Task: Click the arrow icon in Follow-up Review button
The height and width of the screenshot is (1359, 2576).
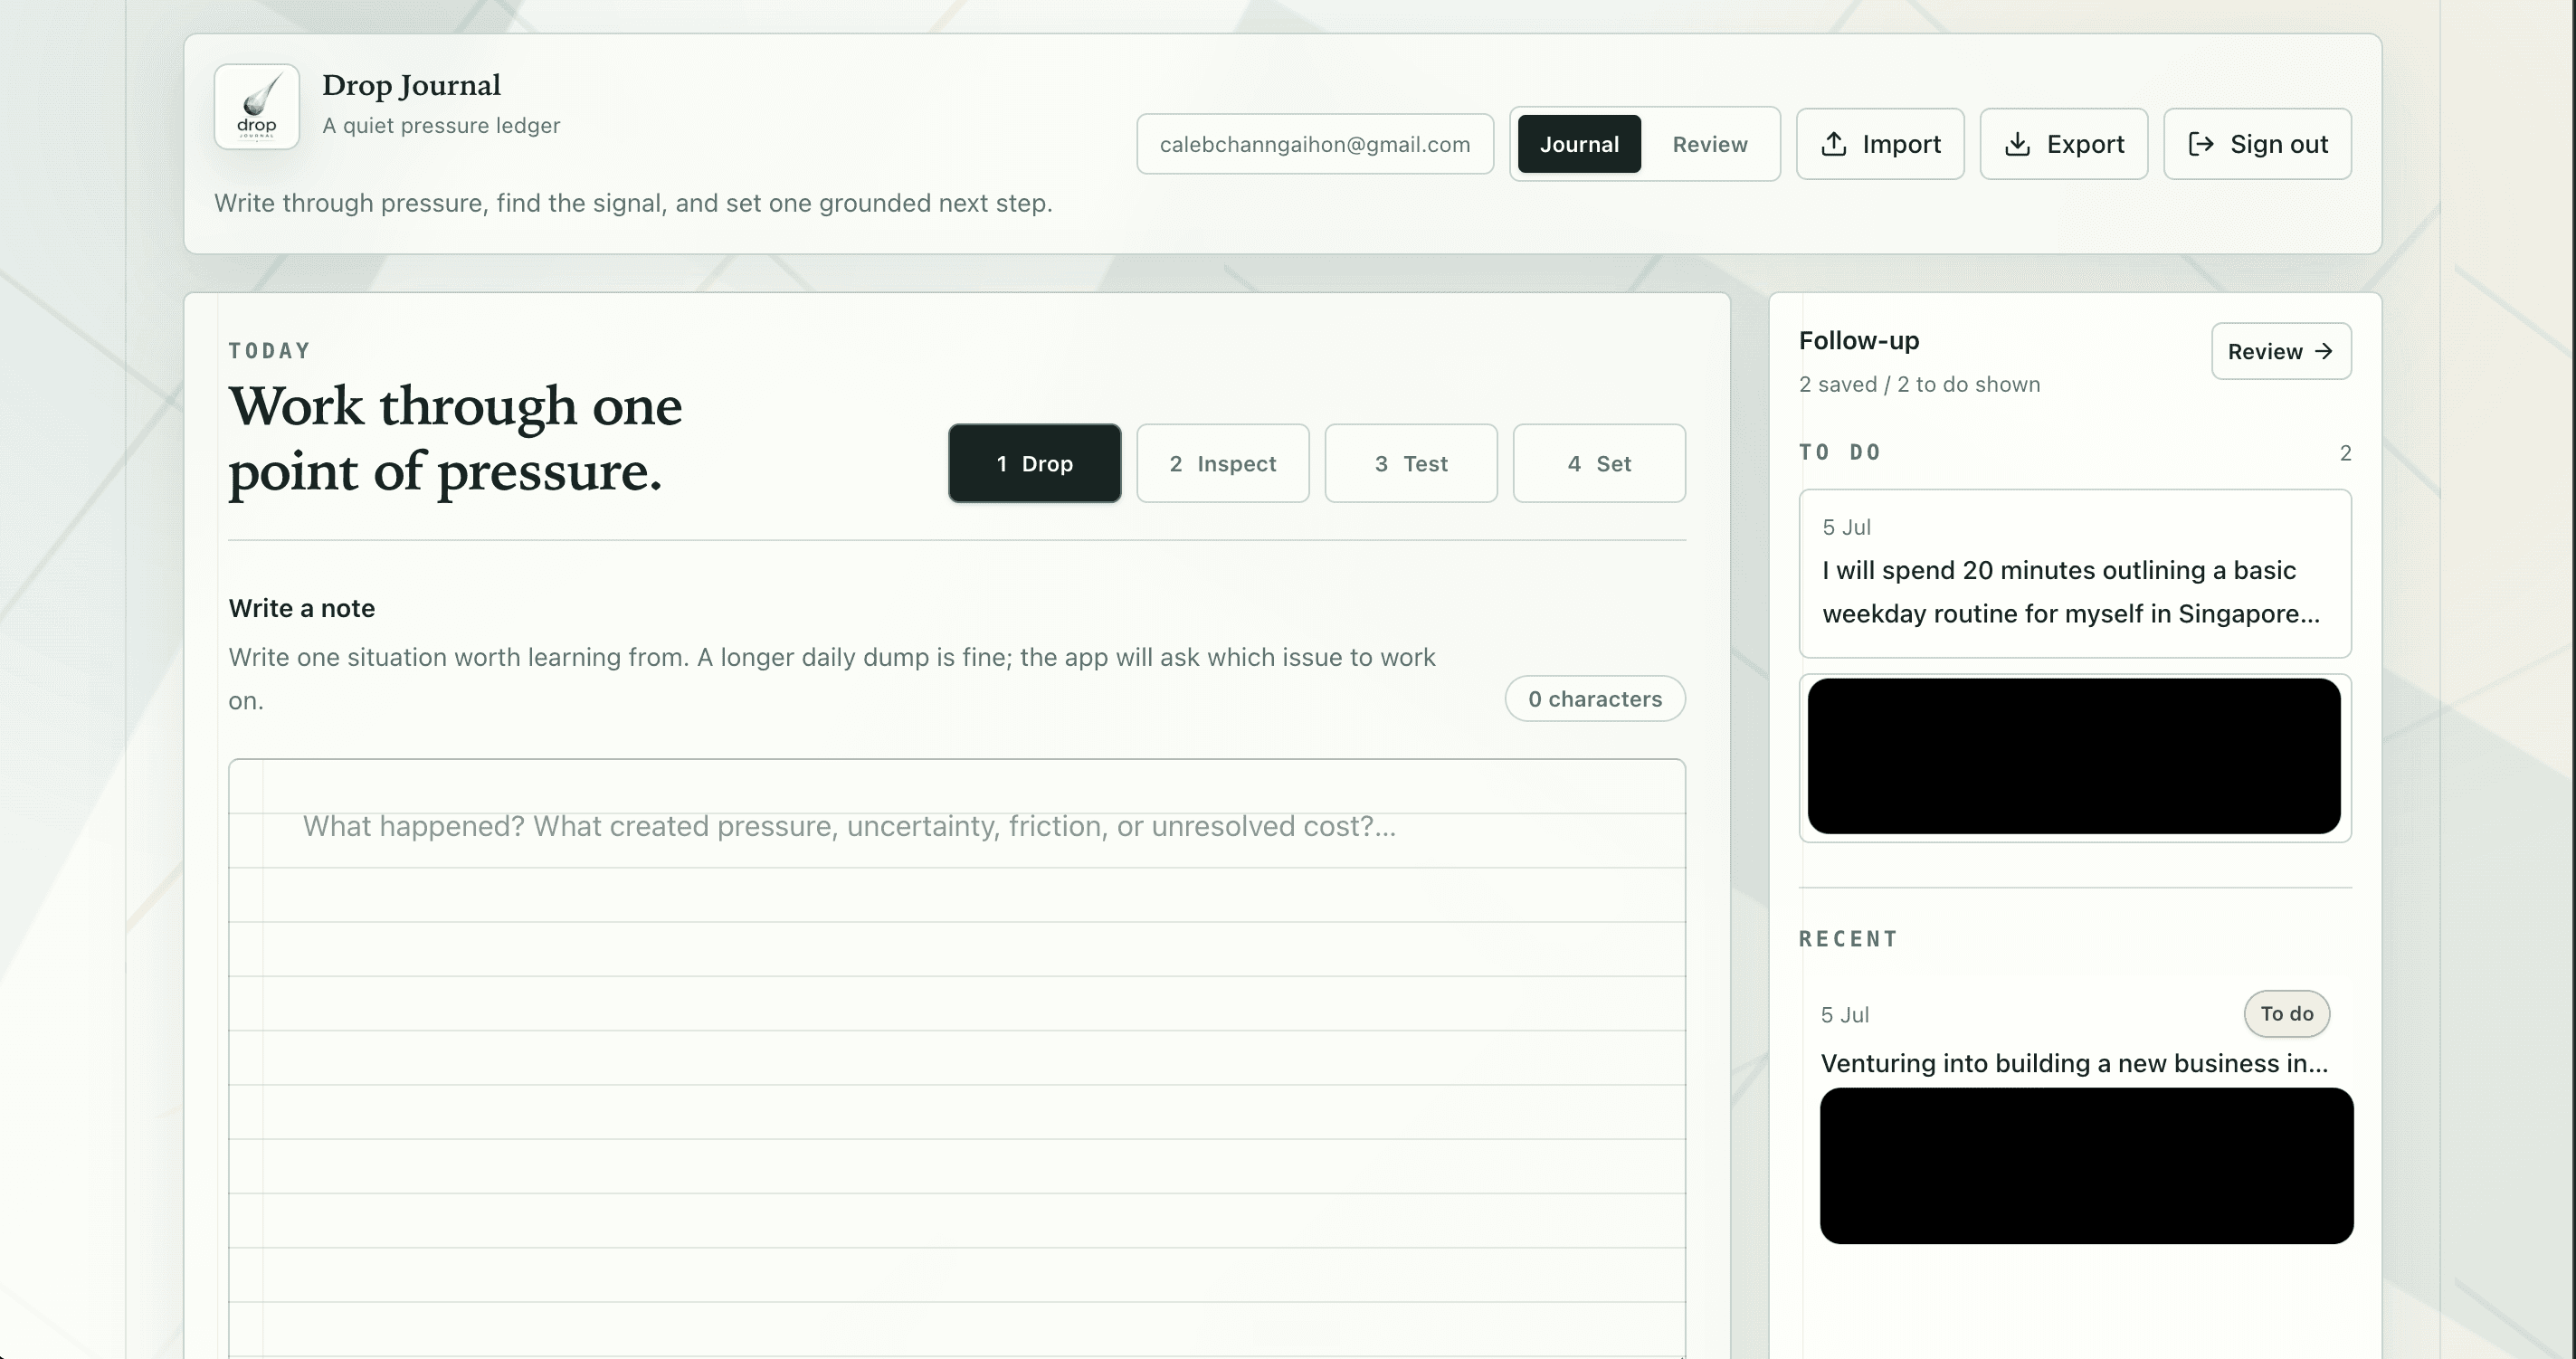Action: 2323,351
